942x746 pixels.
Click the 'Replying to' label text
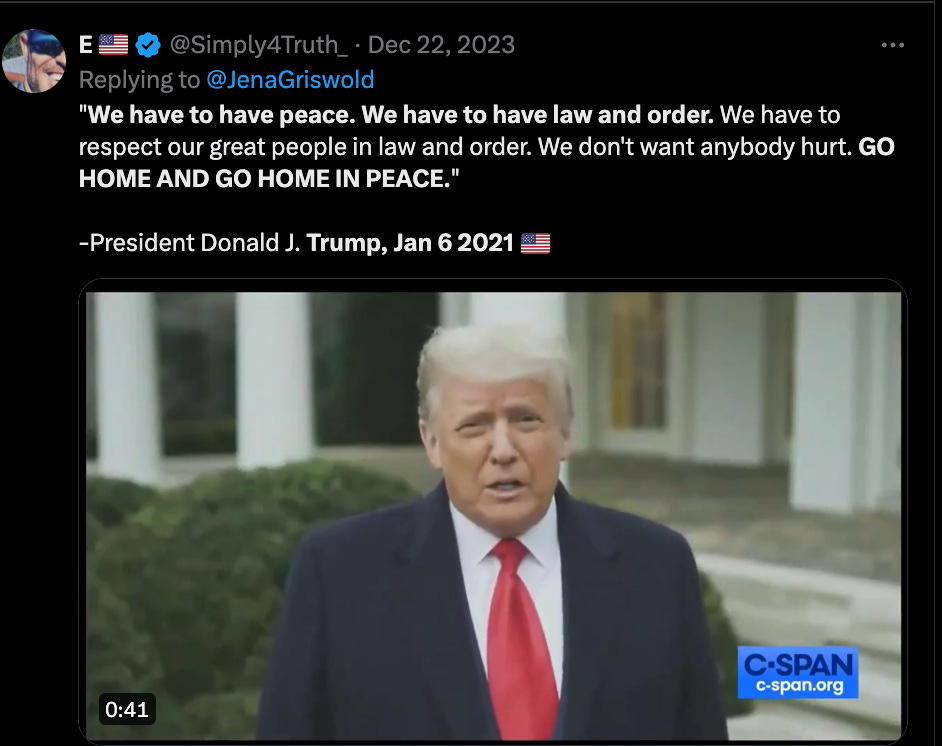pos(139,80)
